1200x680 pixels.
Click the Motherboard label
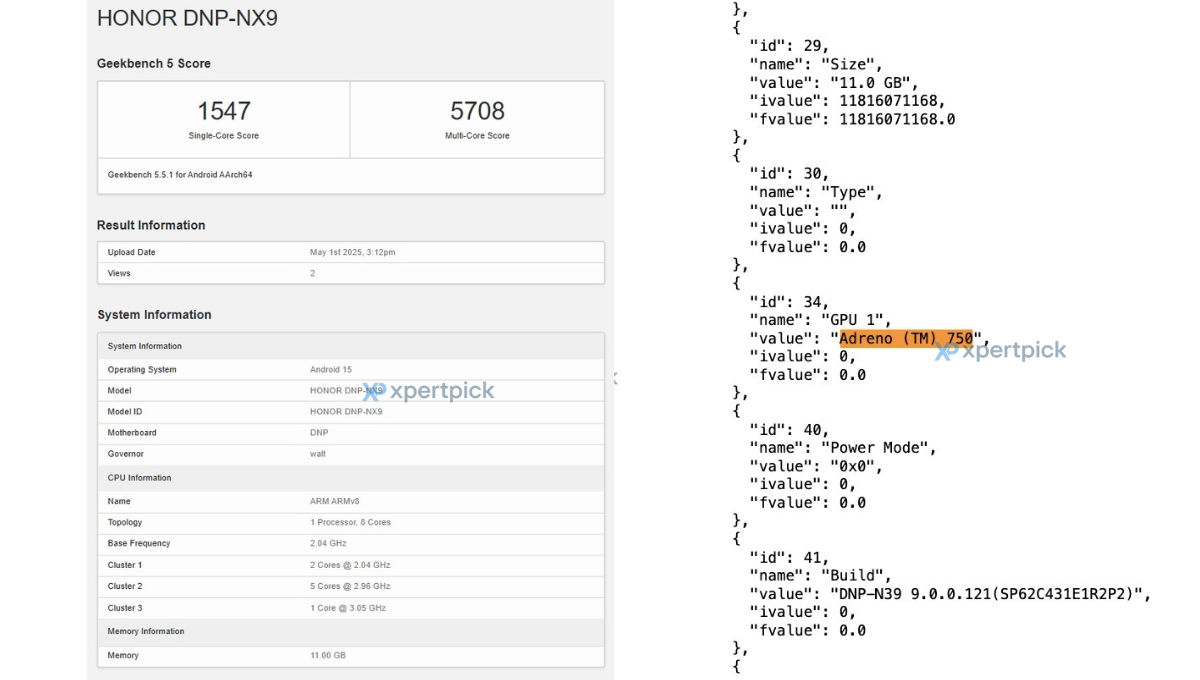point(132,433)
